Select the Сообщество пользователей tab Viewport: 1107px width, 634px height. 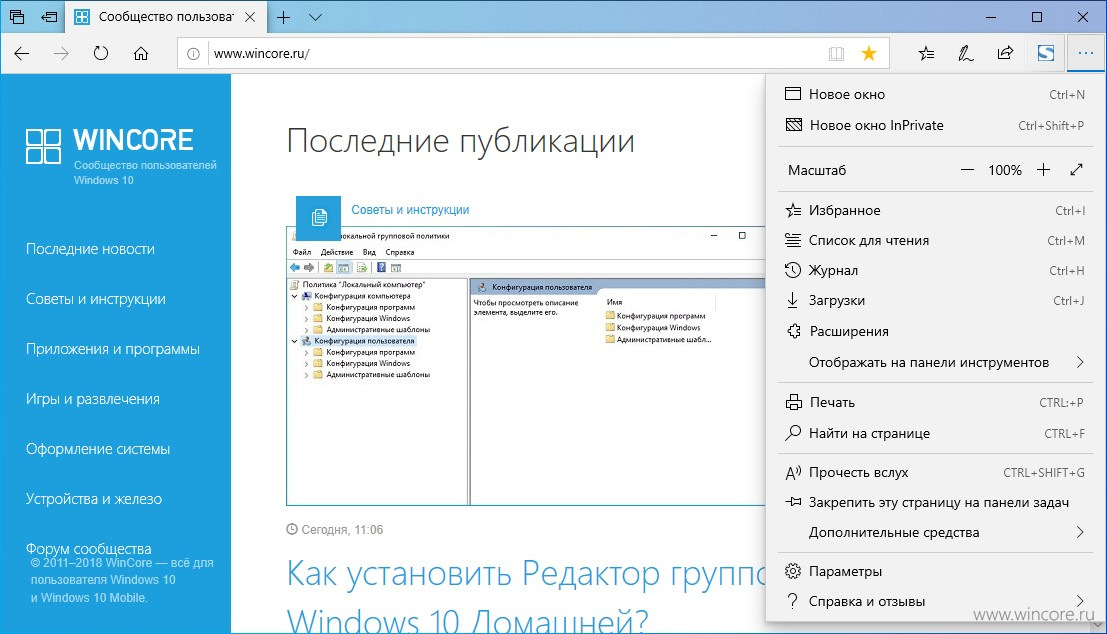click(166, 17)
